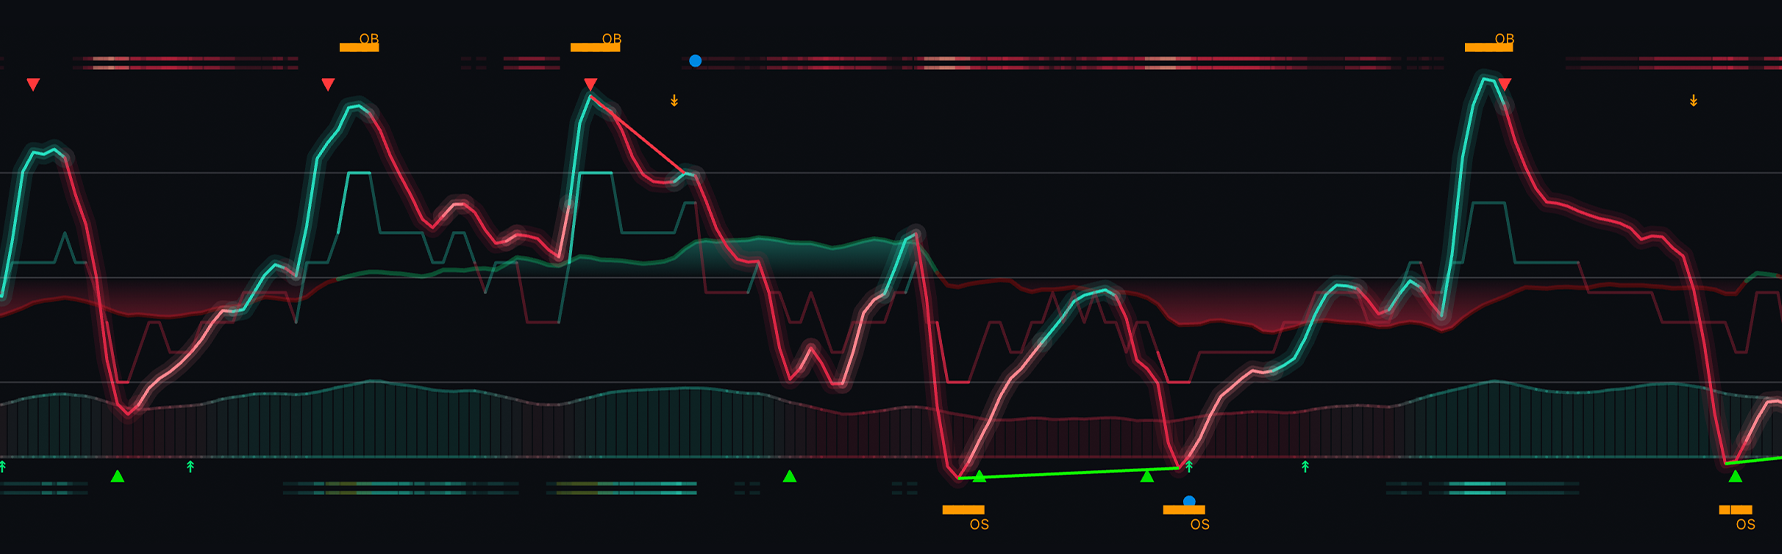Click the orange double-down arrow beside the blue dot
Screen dimensions: 1782x554
[x=674, y=101]
